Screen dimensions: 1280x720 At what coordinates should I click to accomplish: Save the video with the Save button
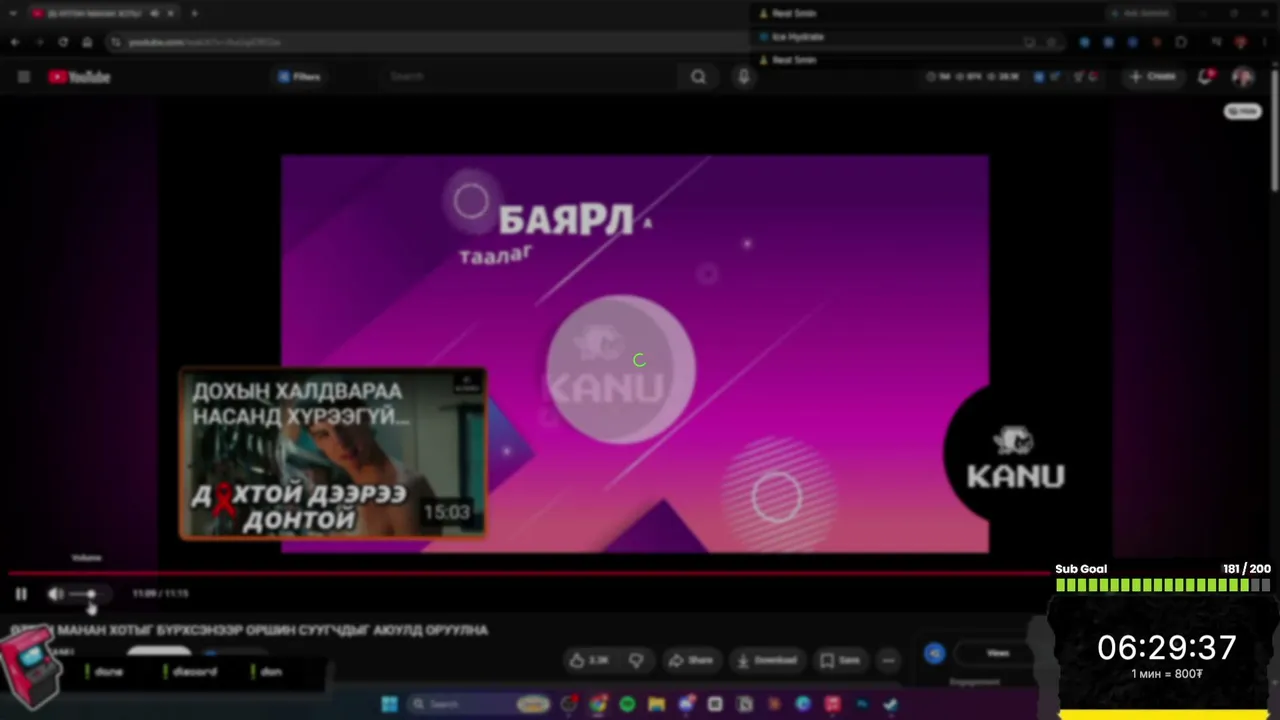click(x=840, y=660)
